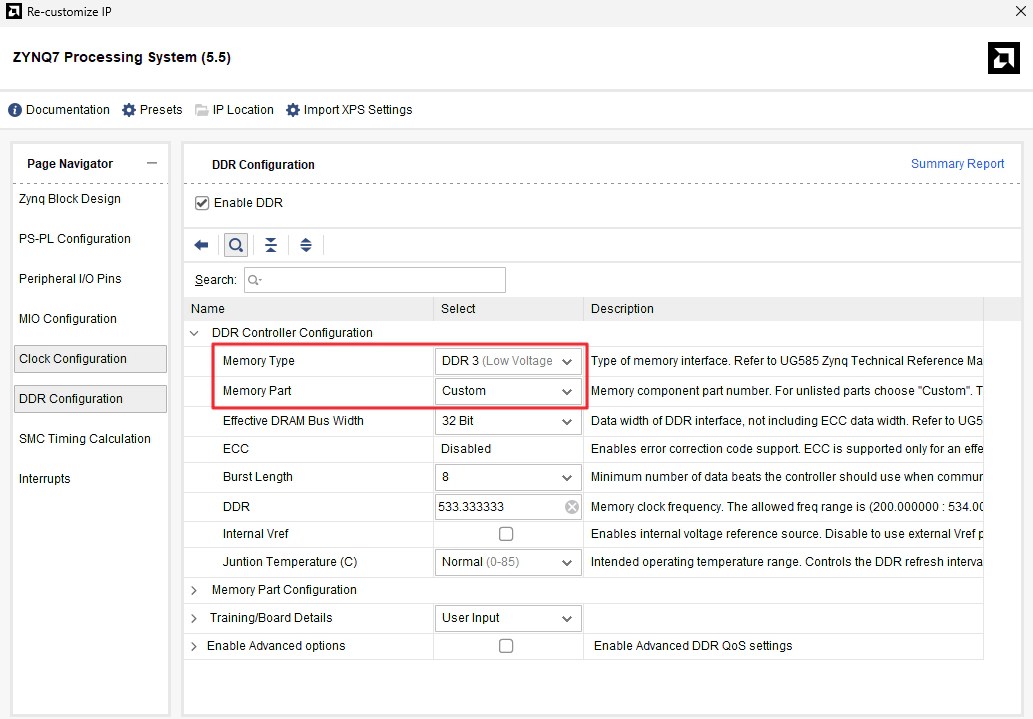Screen dimensions: 1033x719
Task: Open the Memory Type dropdown
Action: pos(508,361)
